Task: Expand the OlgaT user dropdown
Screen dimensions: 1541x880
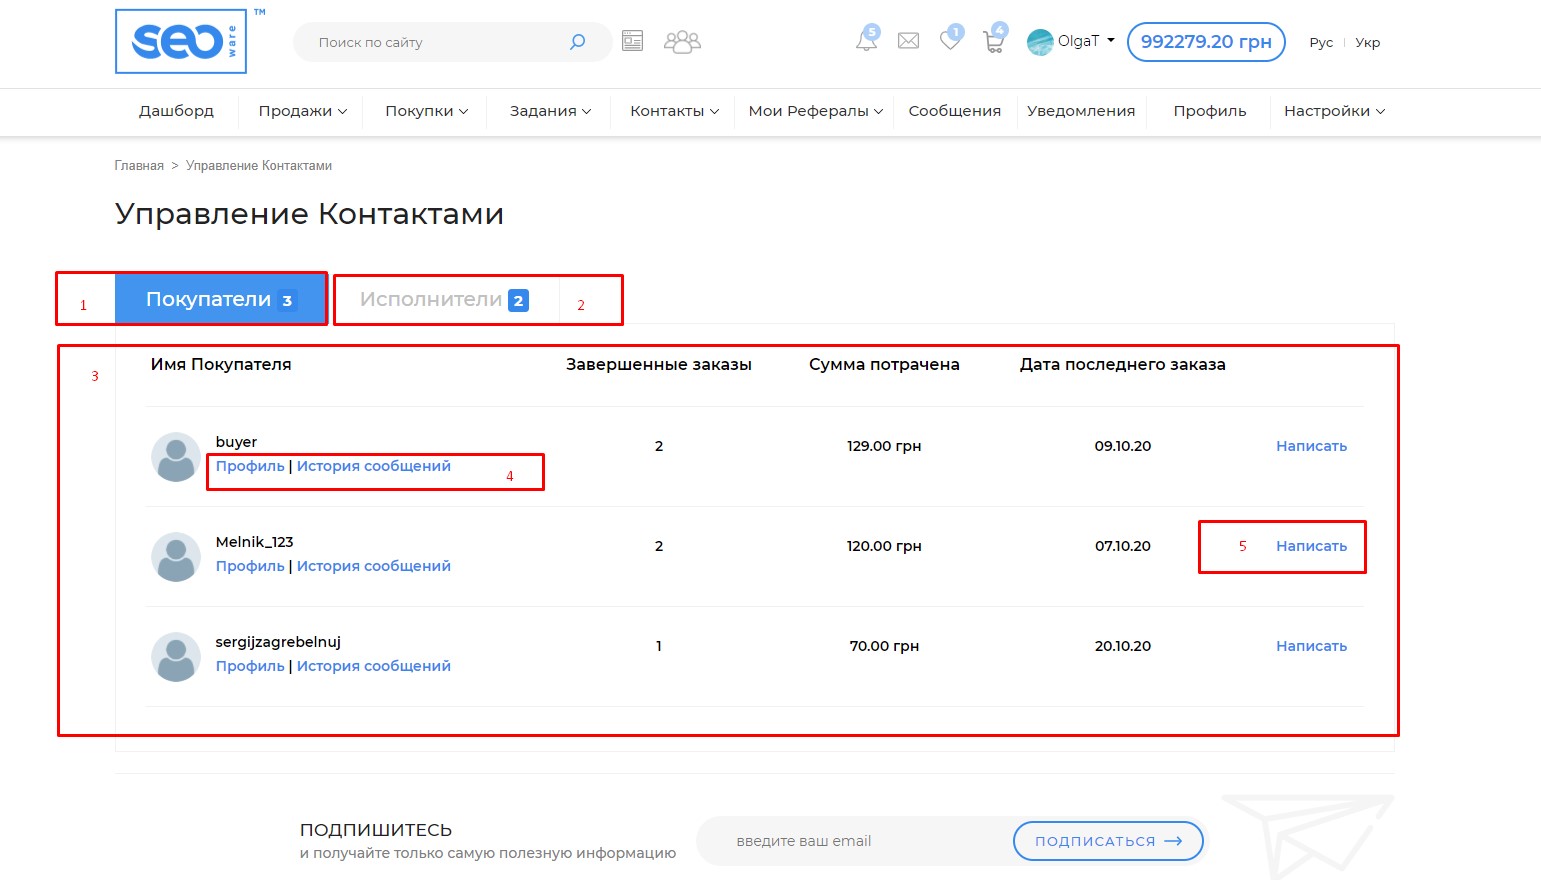Action: pos(1071,42)
